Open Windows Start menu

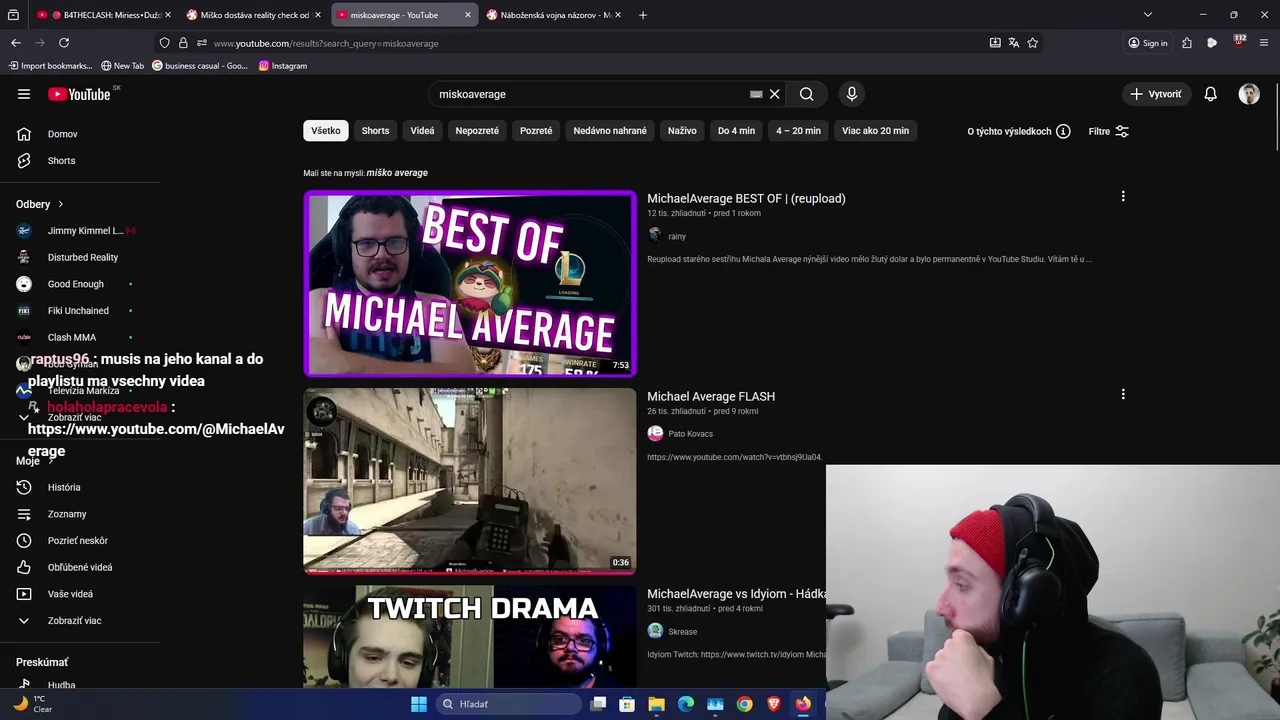click(419, 704)
